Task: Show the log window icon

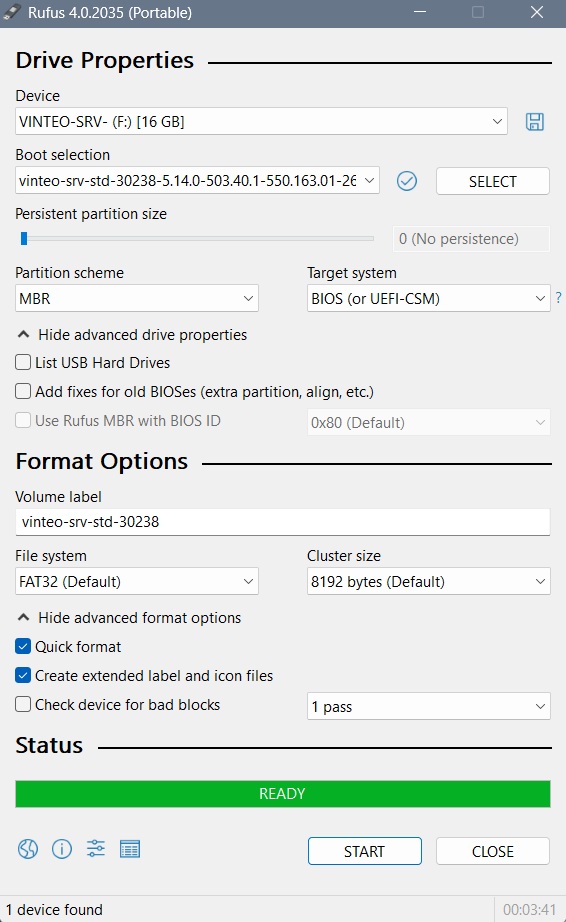Action: (130, 849)
